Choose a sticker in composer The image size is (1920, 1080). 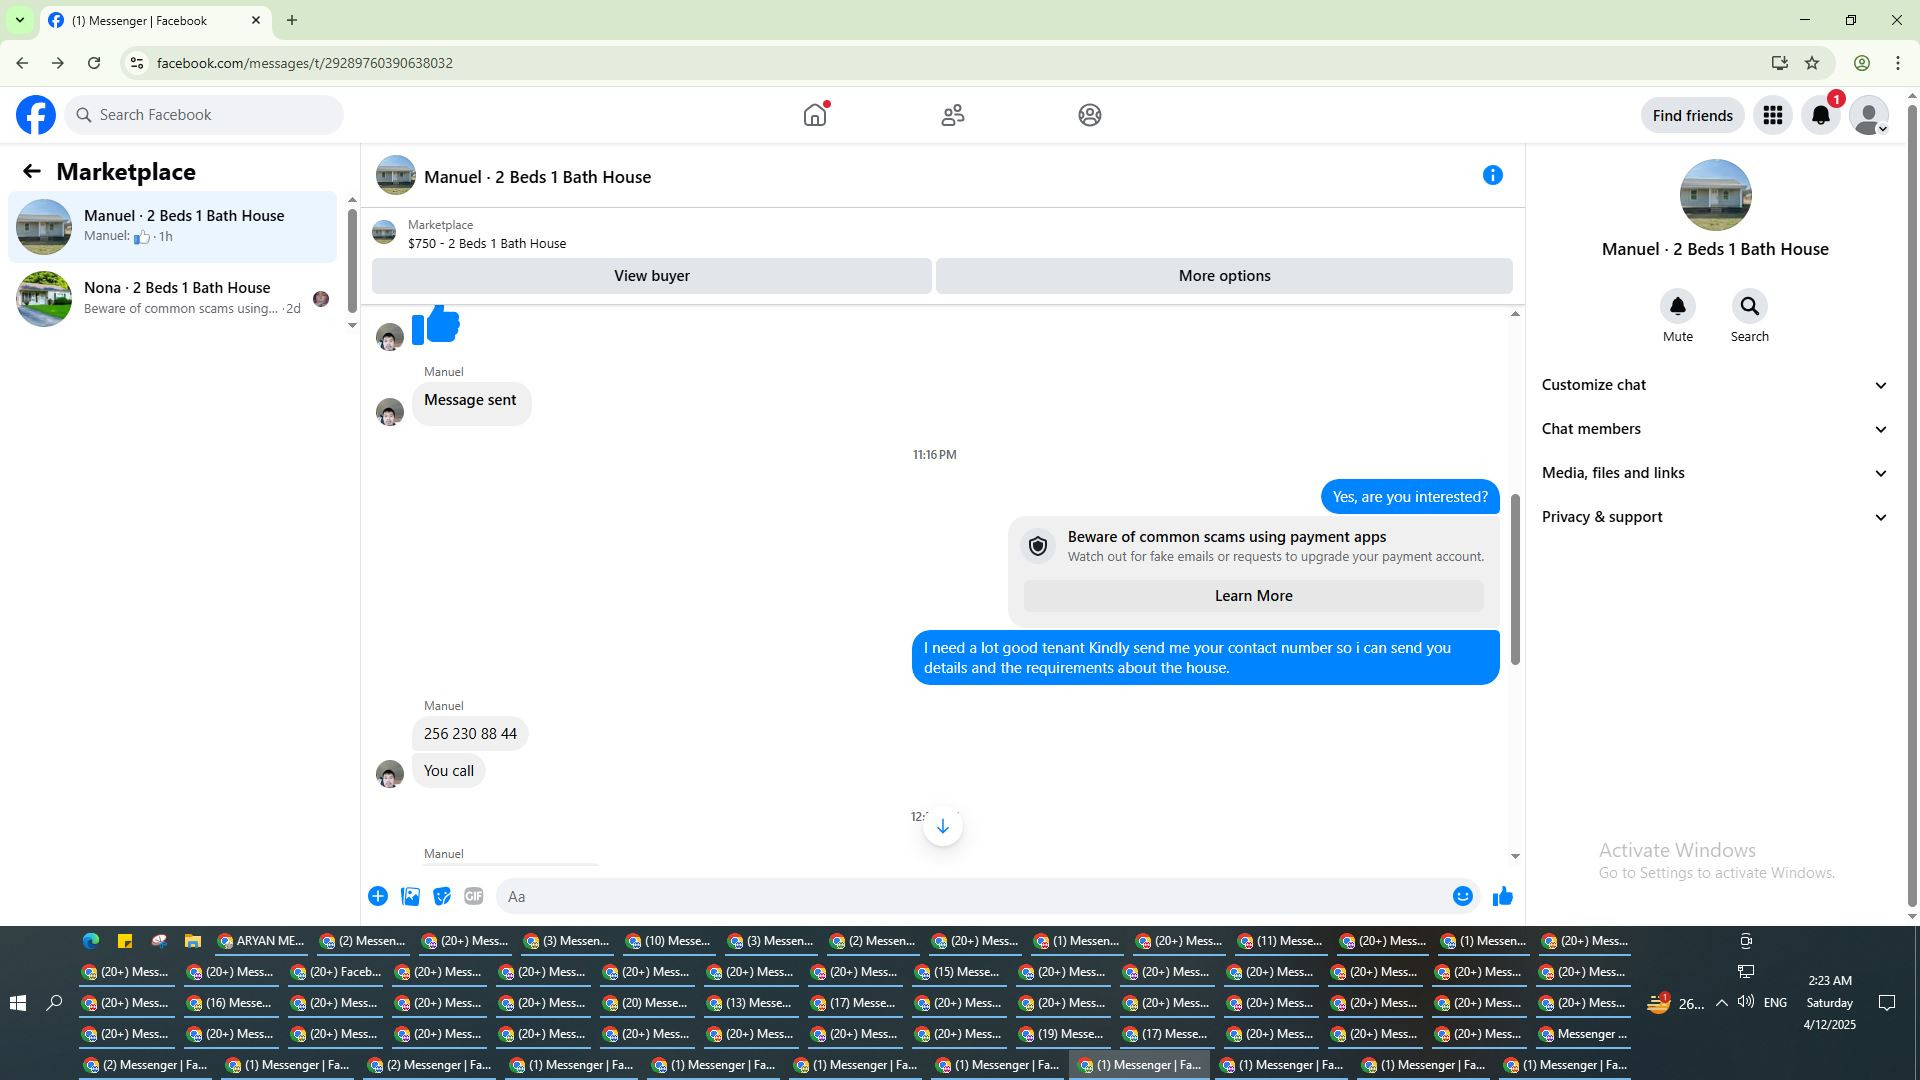442,896
